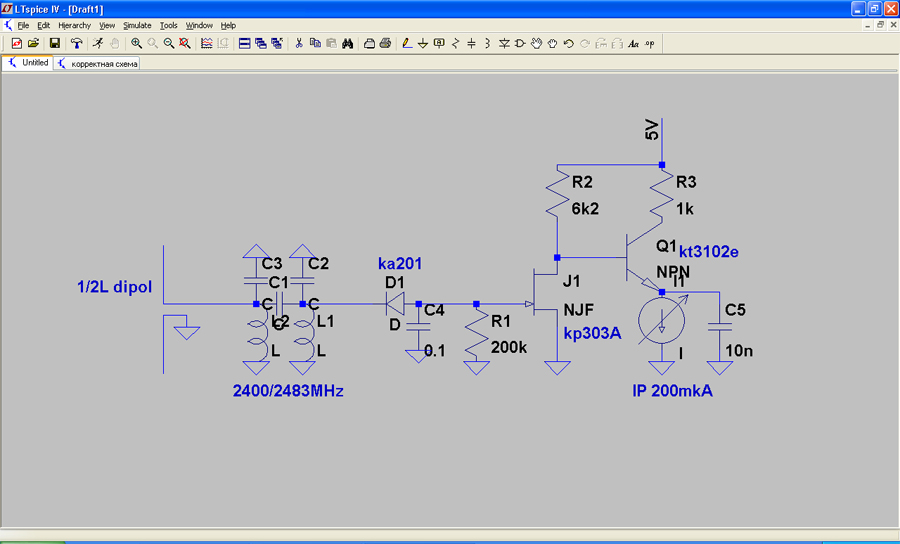900x544 pixels.
Task: Select the Q1 NPN transistor symbol
Action: coord(643,258)
